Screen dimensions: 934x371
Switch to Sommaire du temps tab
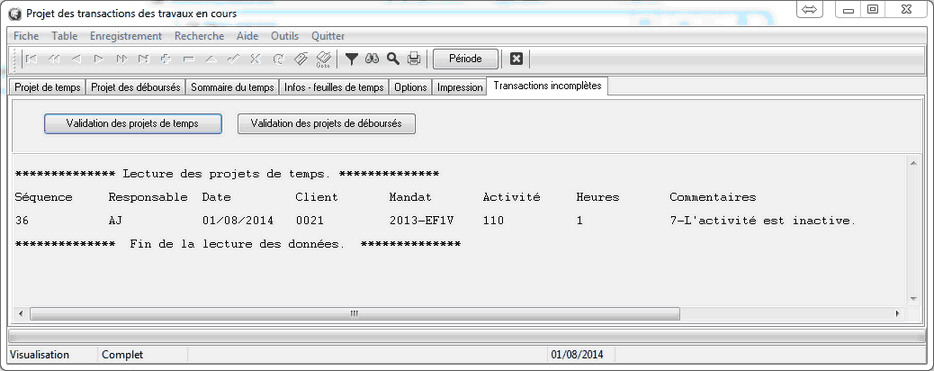point(232,88)
